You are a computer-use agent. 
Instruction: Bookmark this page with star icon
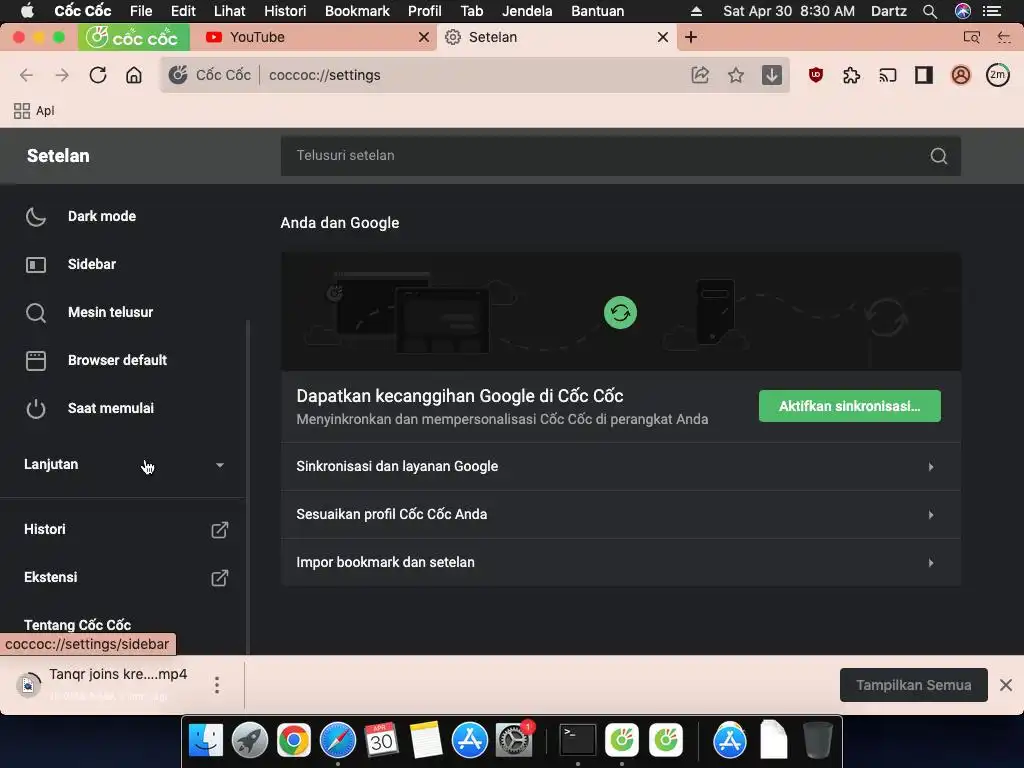736,75
